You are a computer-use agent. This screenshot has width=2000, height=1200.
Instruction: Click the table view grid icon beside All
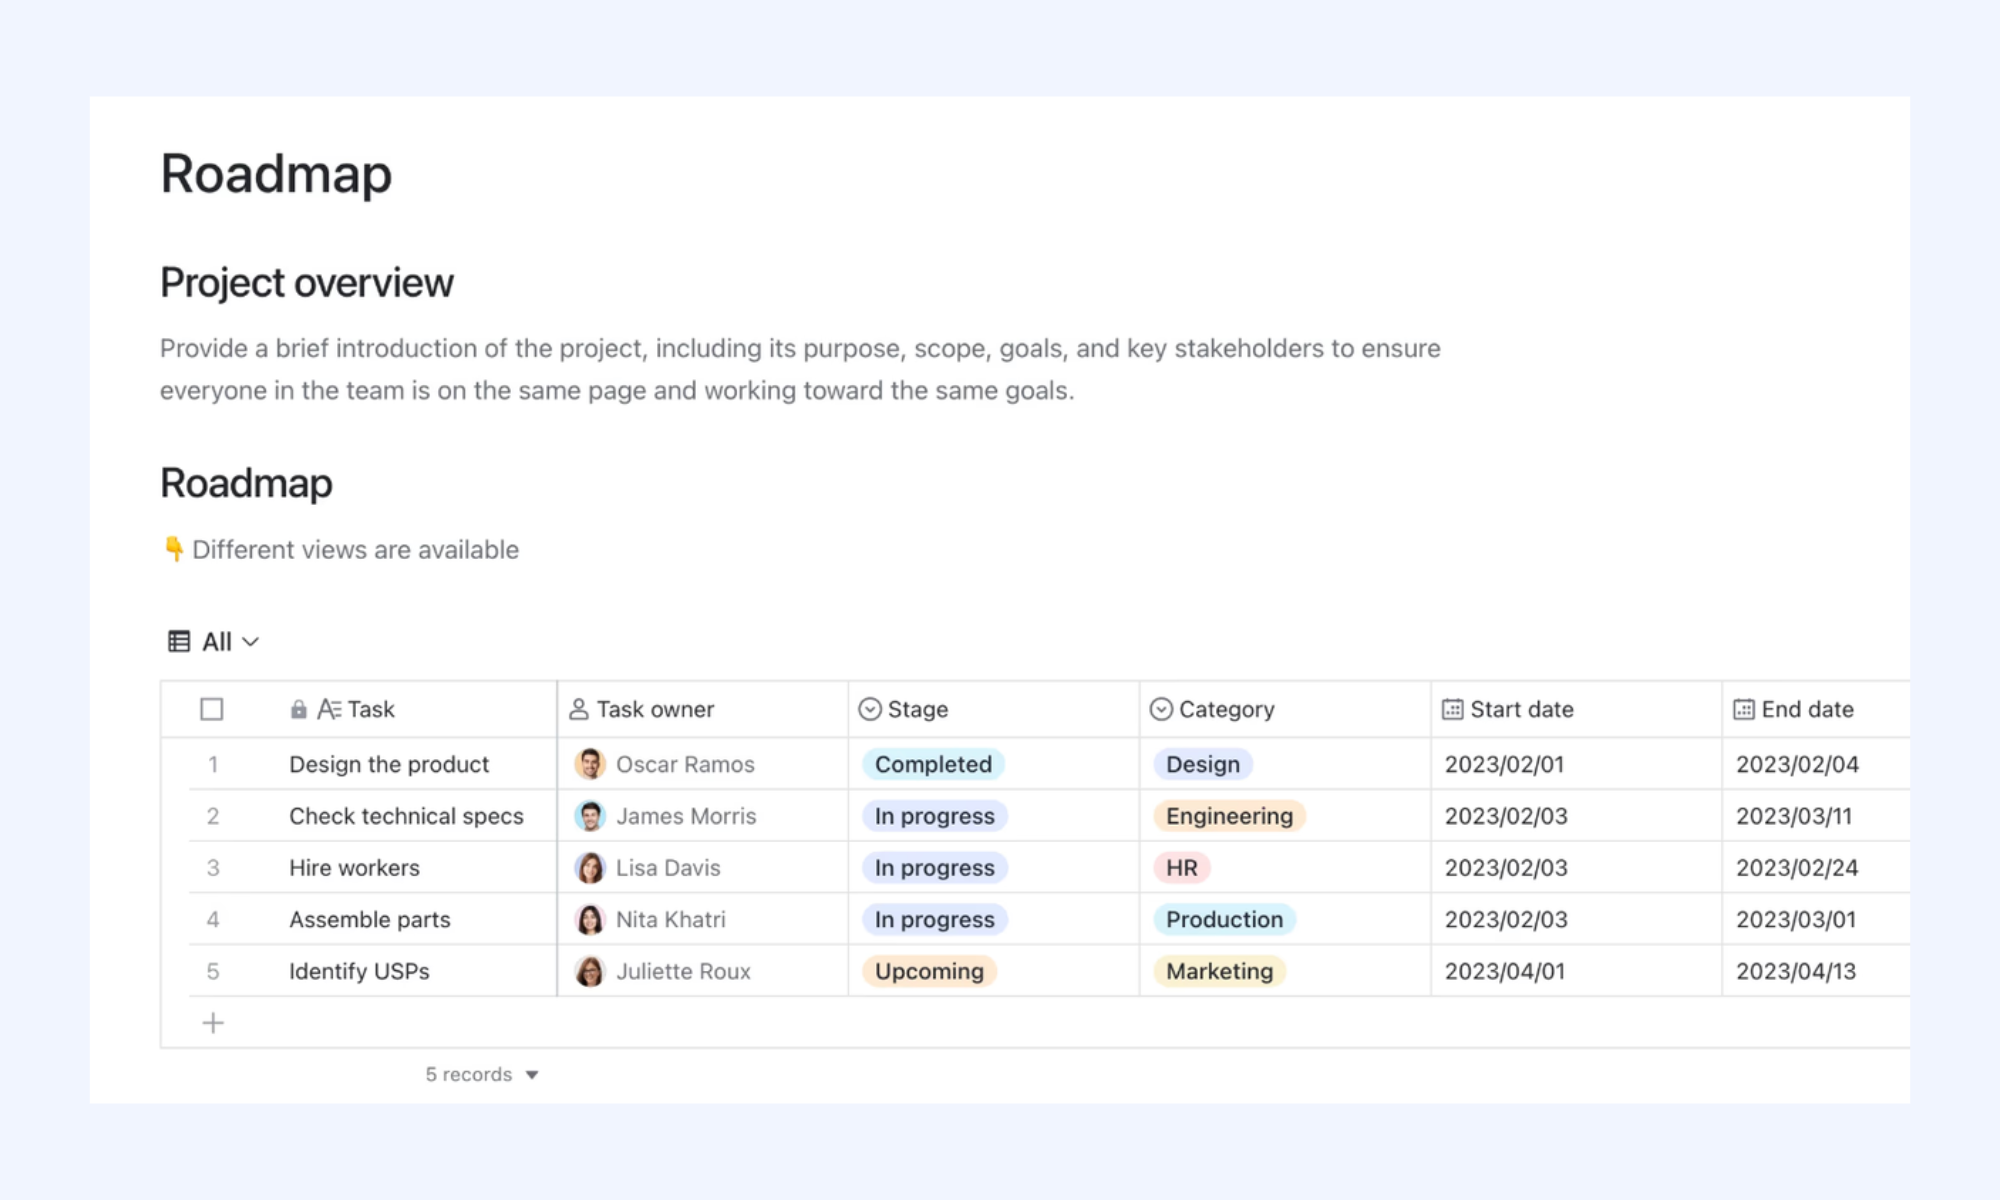tap(179, 641)
